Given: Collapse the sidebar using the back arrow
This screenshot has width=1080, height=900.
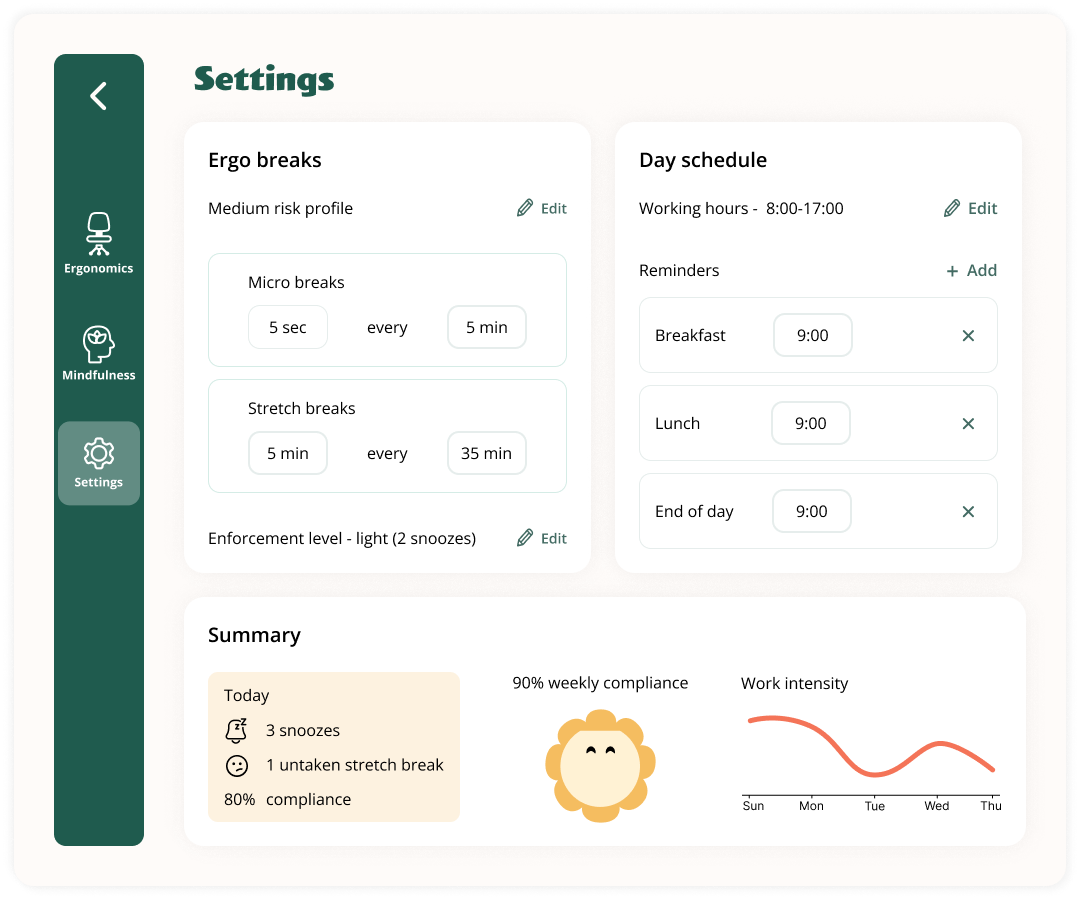Looking at the screenshot, I should [98, 96].
